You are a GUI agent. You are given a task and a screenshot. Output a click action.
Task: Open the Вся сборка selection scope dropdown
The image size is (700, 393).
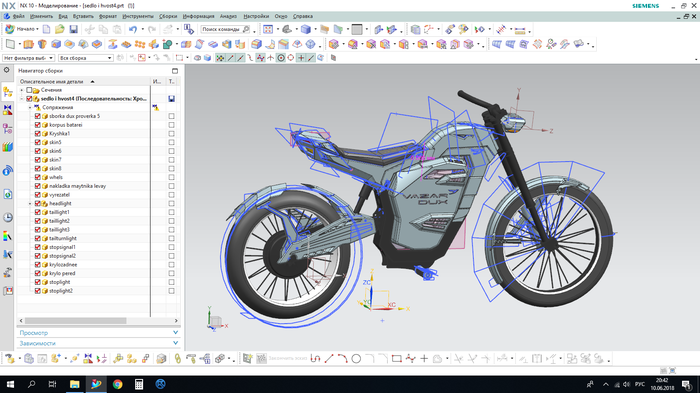86,58
